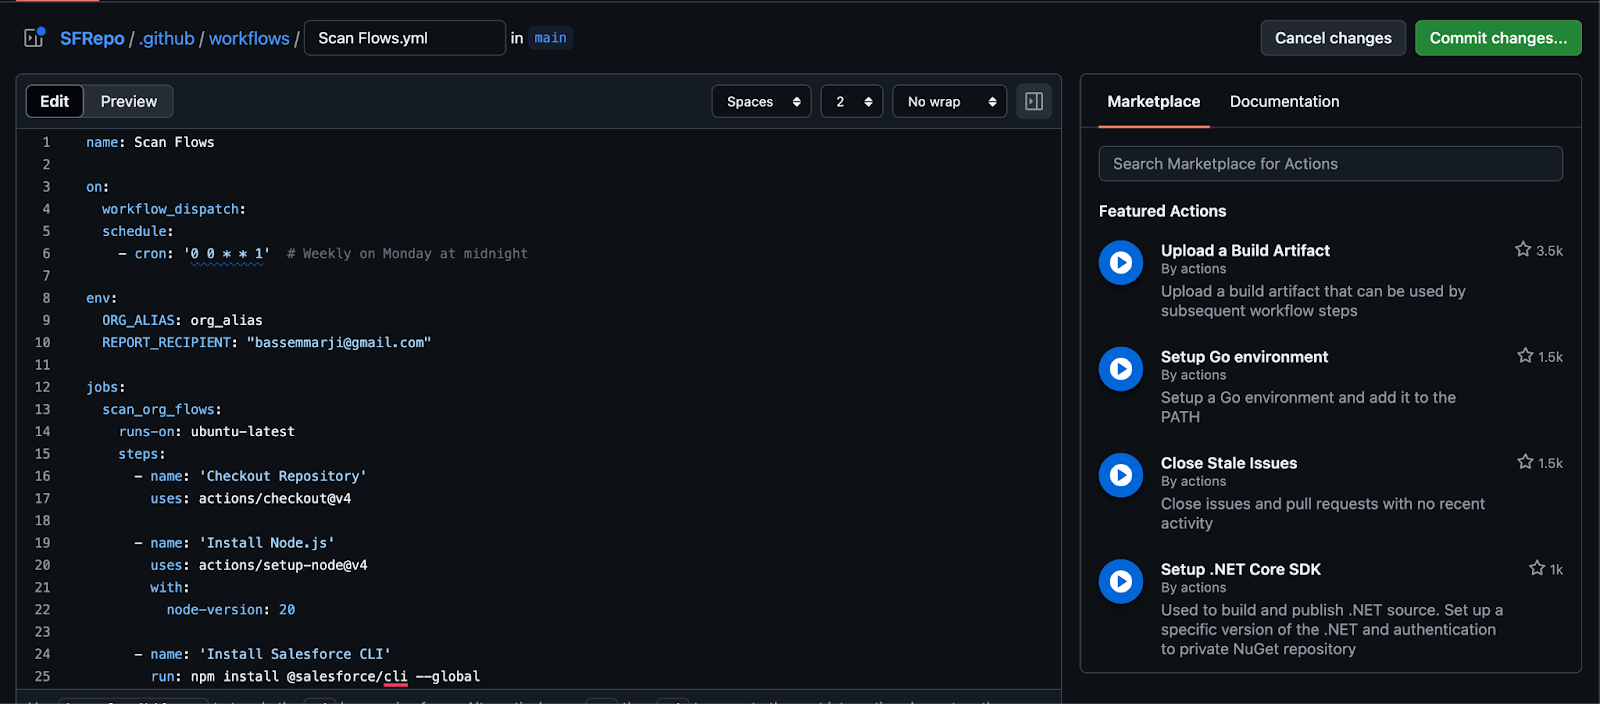This screenshot has width=1600, height=704.
Task: Switch to Preview mode
Action: 129,101
